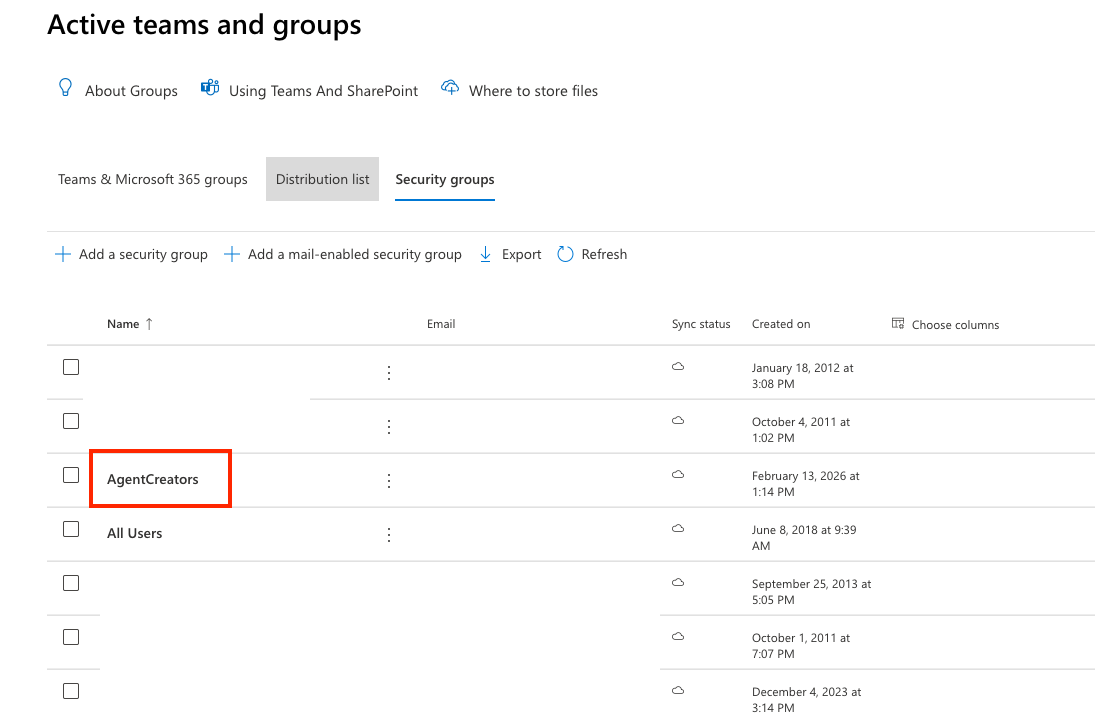Select the Where to store files cloud icon
The width and height of the screenshot is (1095, 717).
450,87
